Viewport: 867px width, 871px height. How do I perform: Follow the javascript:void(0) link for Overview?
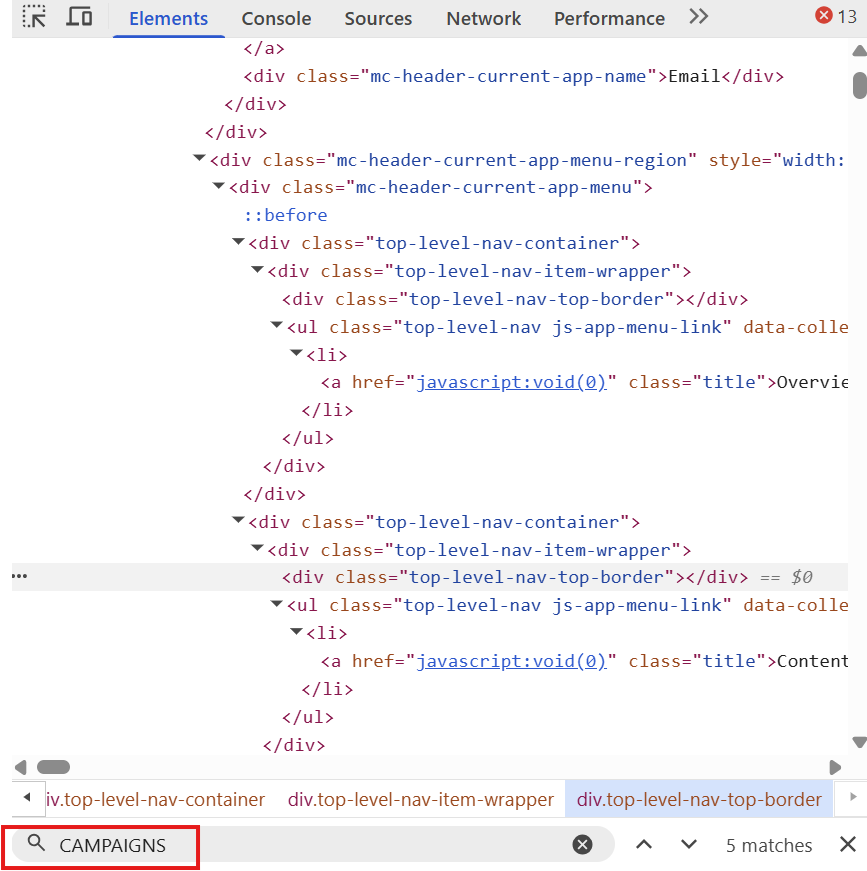511,382
